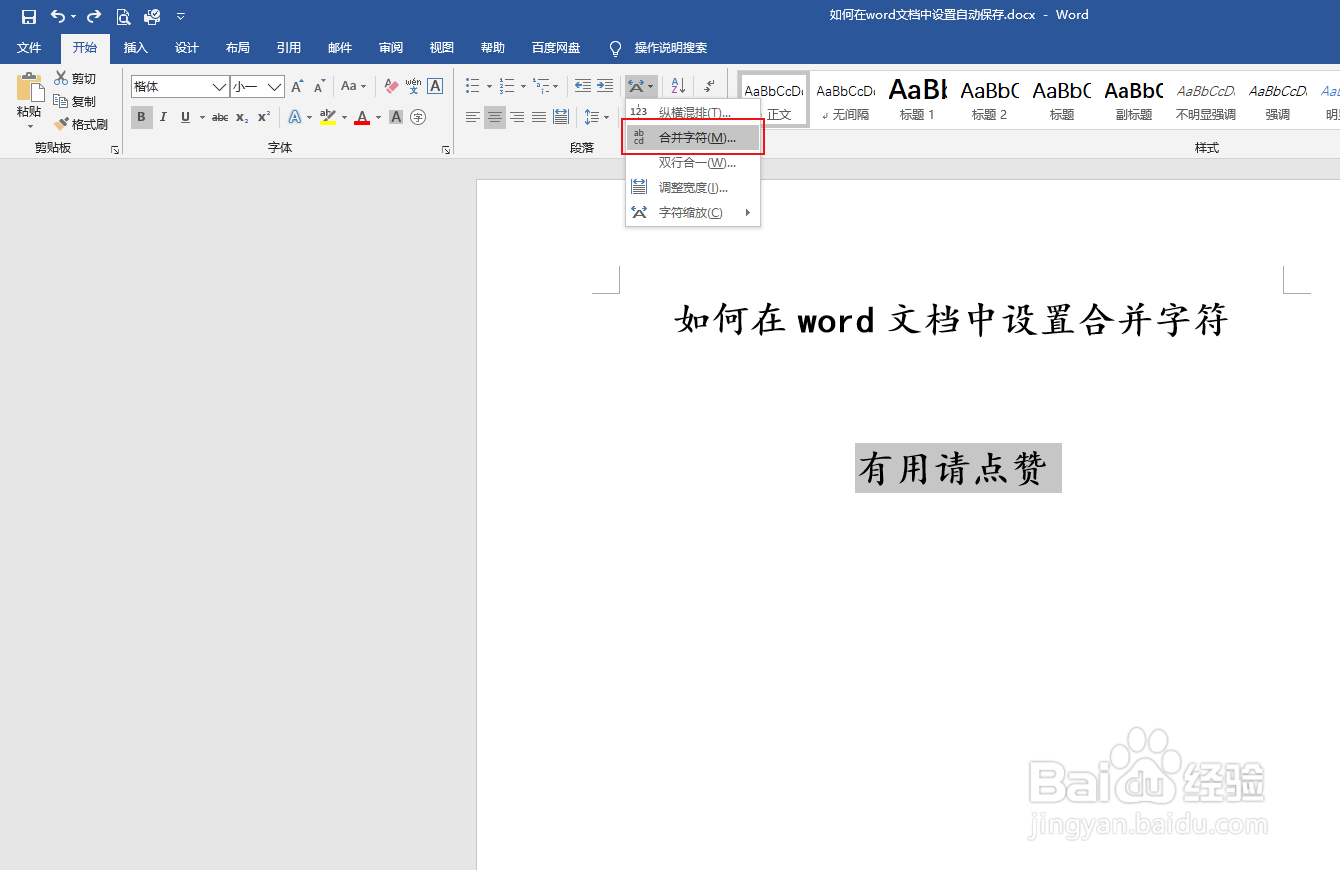The width and height of the screenshot is (1340, 870).
Task: Open Print Preview from the quick access toolbar
Action: tap(123, 16)
